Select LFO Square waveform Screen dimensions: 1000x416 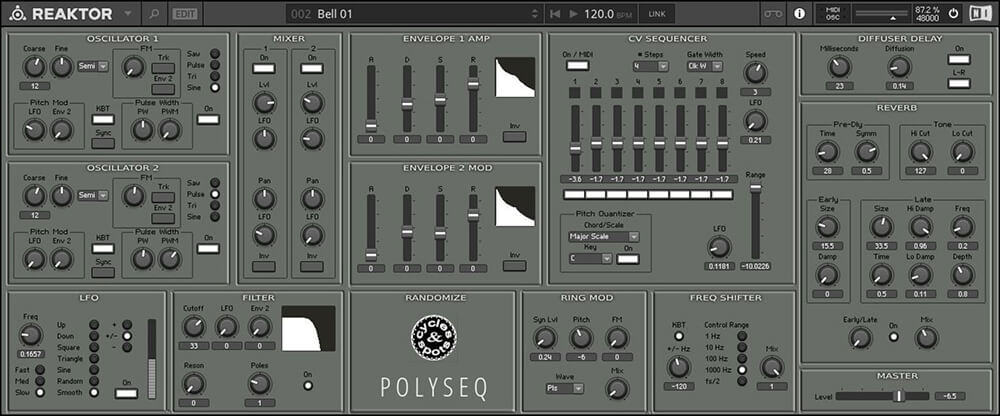[x=94, y=348]
